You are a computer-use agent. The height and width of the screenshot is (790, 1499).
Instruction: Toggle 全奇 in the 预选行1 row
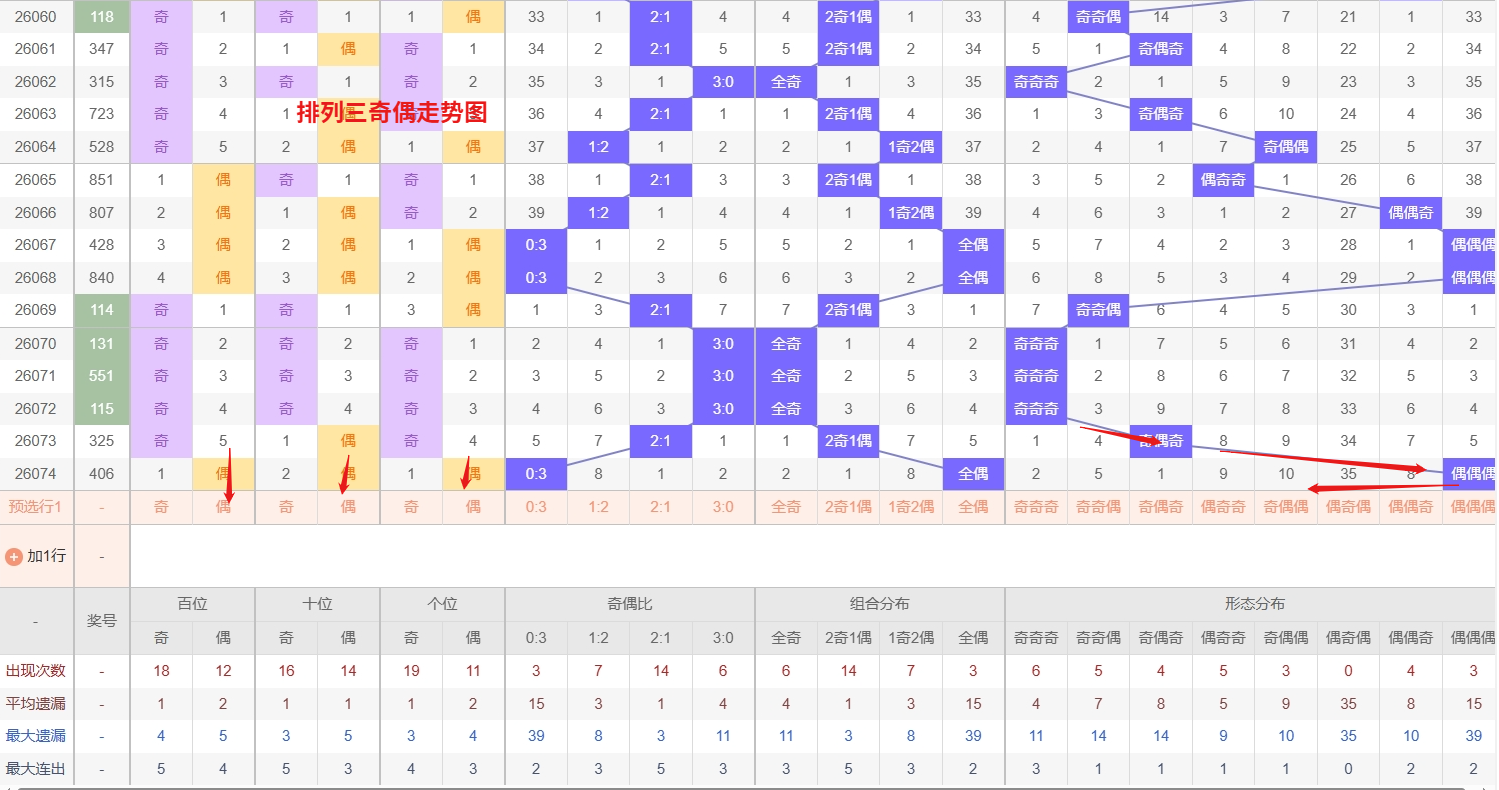(x=786, y=507)
